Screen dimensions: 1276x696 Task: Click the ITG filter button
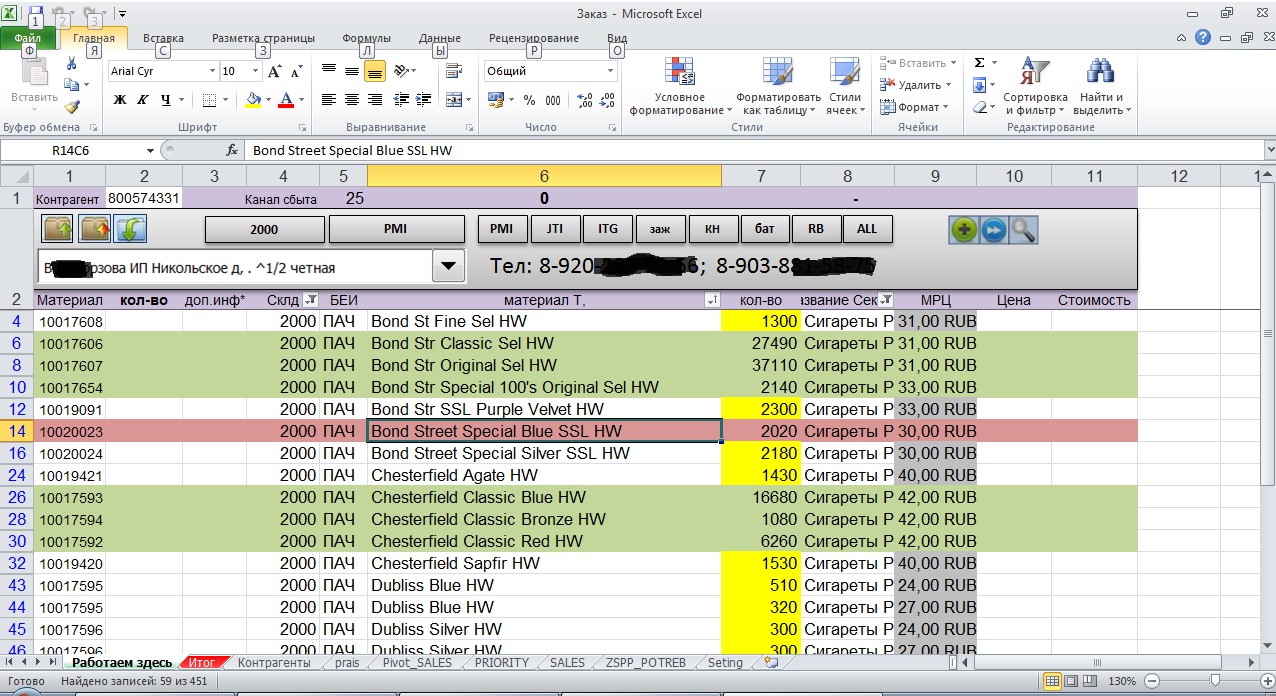[x=607, y=229]
